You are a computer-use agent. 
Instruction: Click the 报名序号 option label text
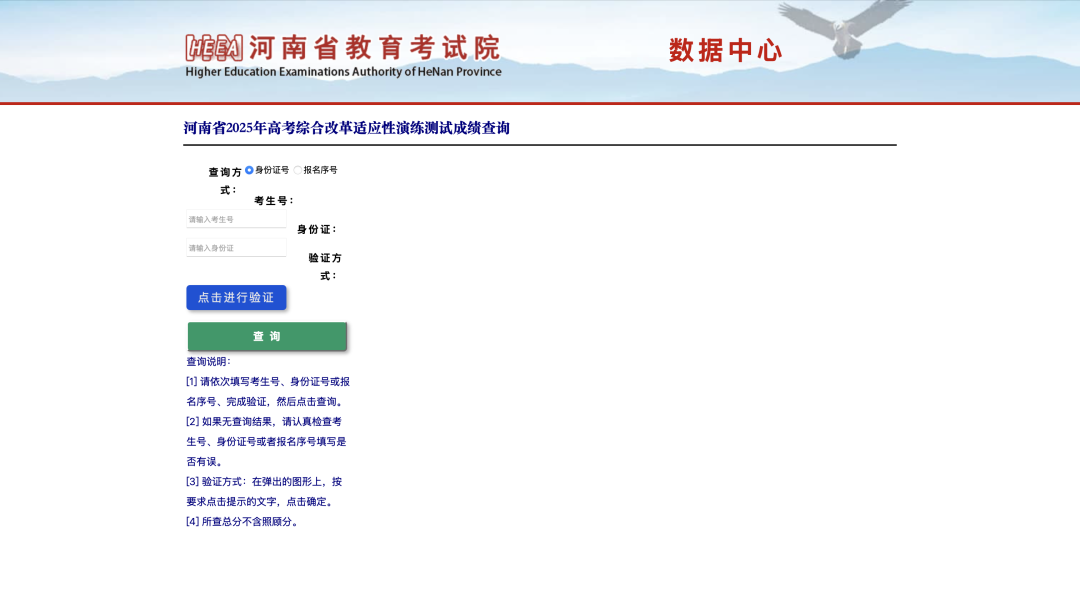(x=321, y=170)
